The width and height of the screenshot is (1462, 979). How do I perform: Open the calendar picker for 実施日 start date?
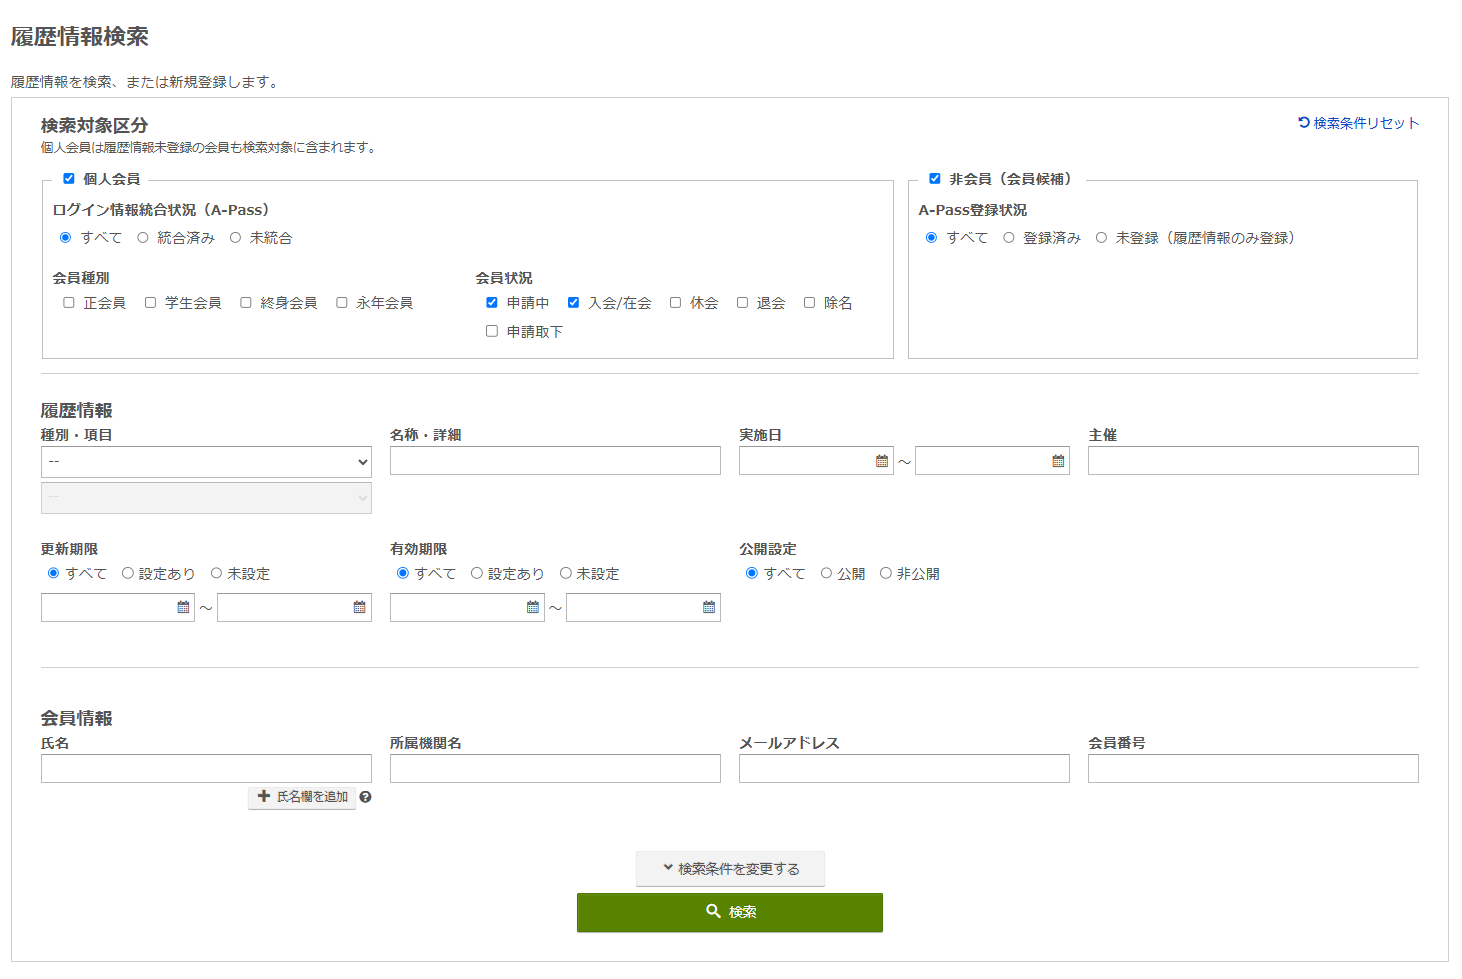[880, 460]
